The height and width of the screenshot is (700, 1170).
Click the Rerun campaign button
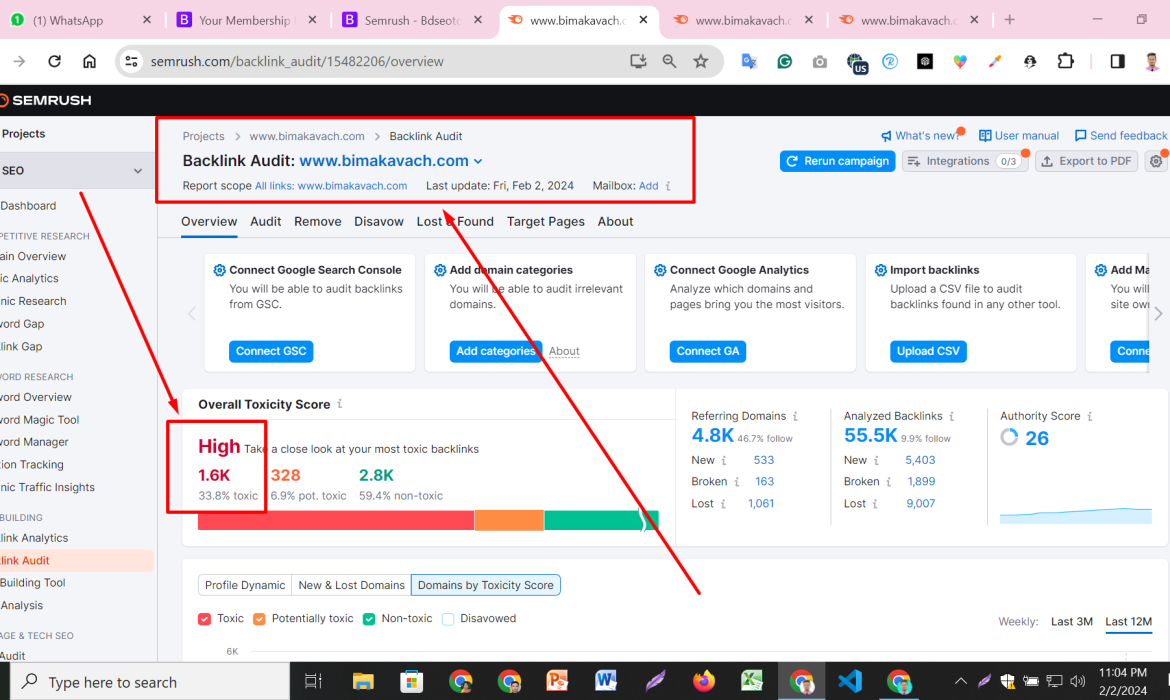click(x=837, y=161)
